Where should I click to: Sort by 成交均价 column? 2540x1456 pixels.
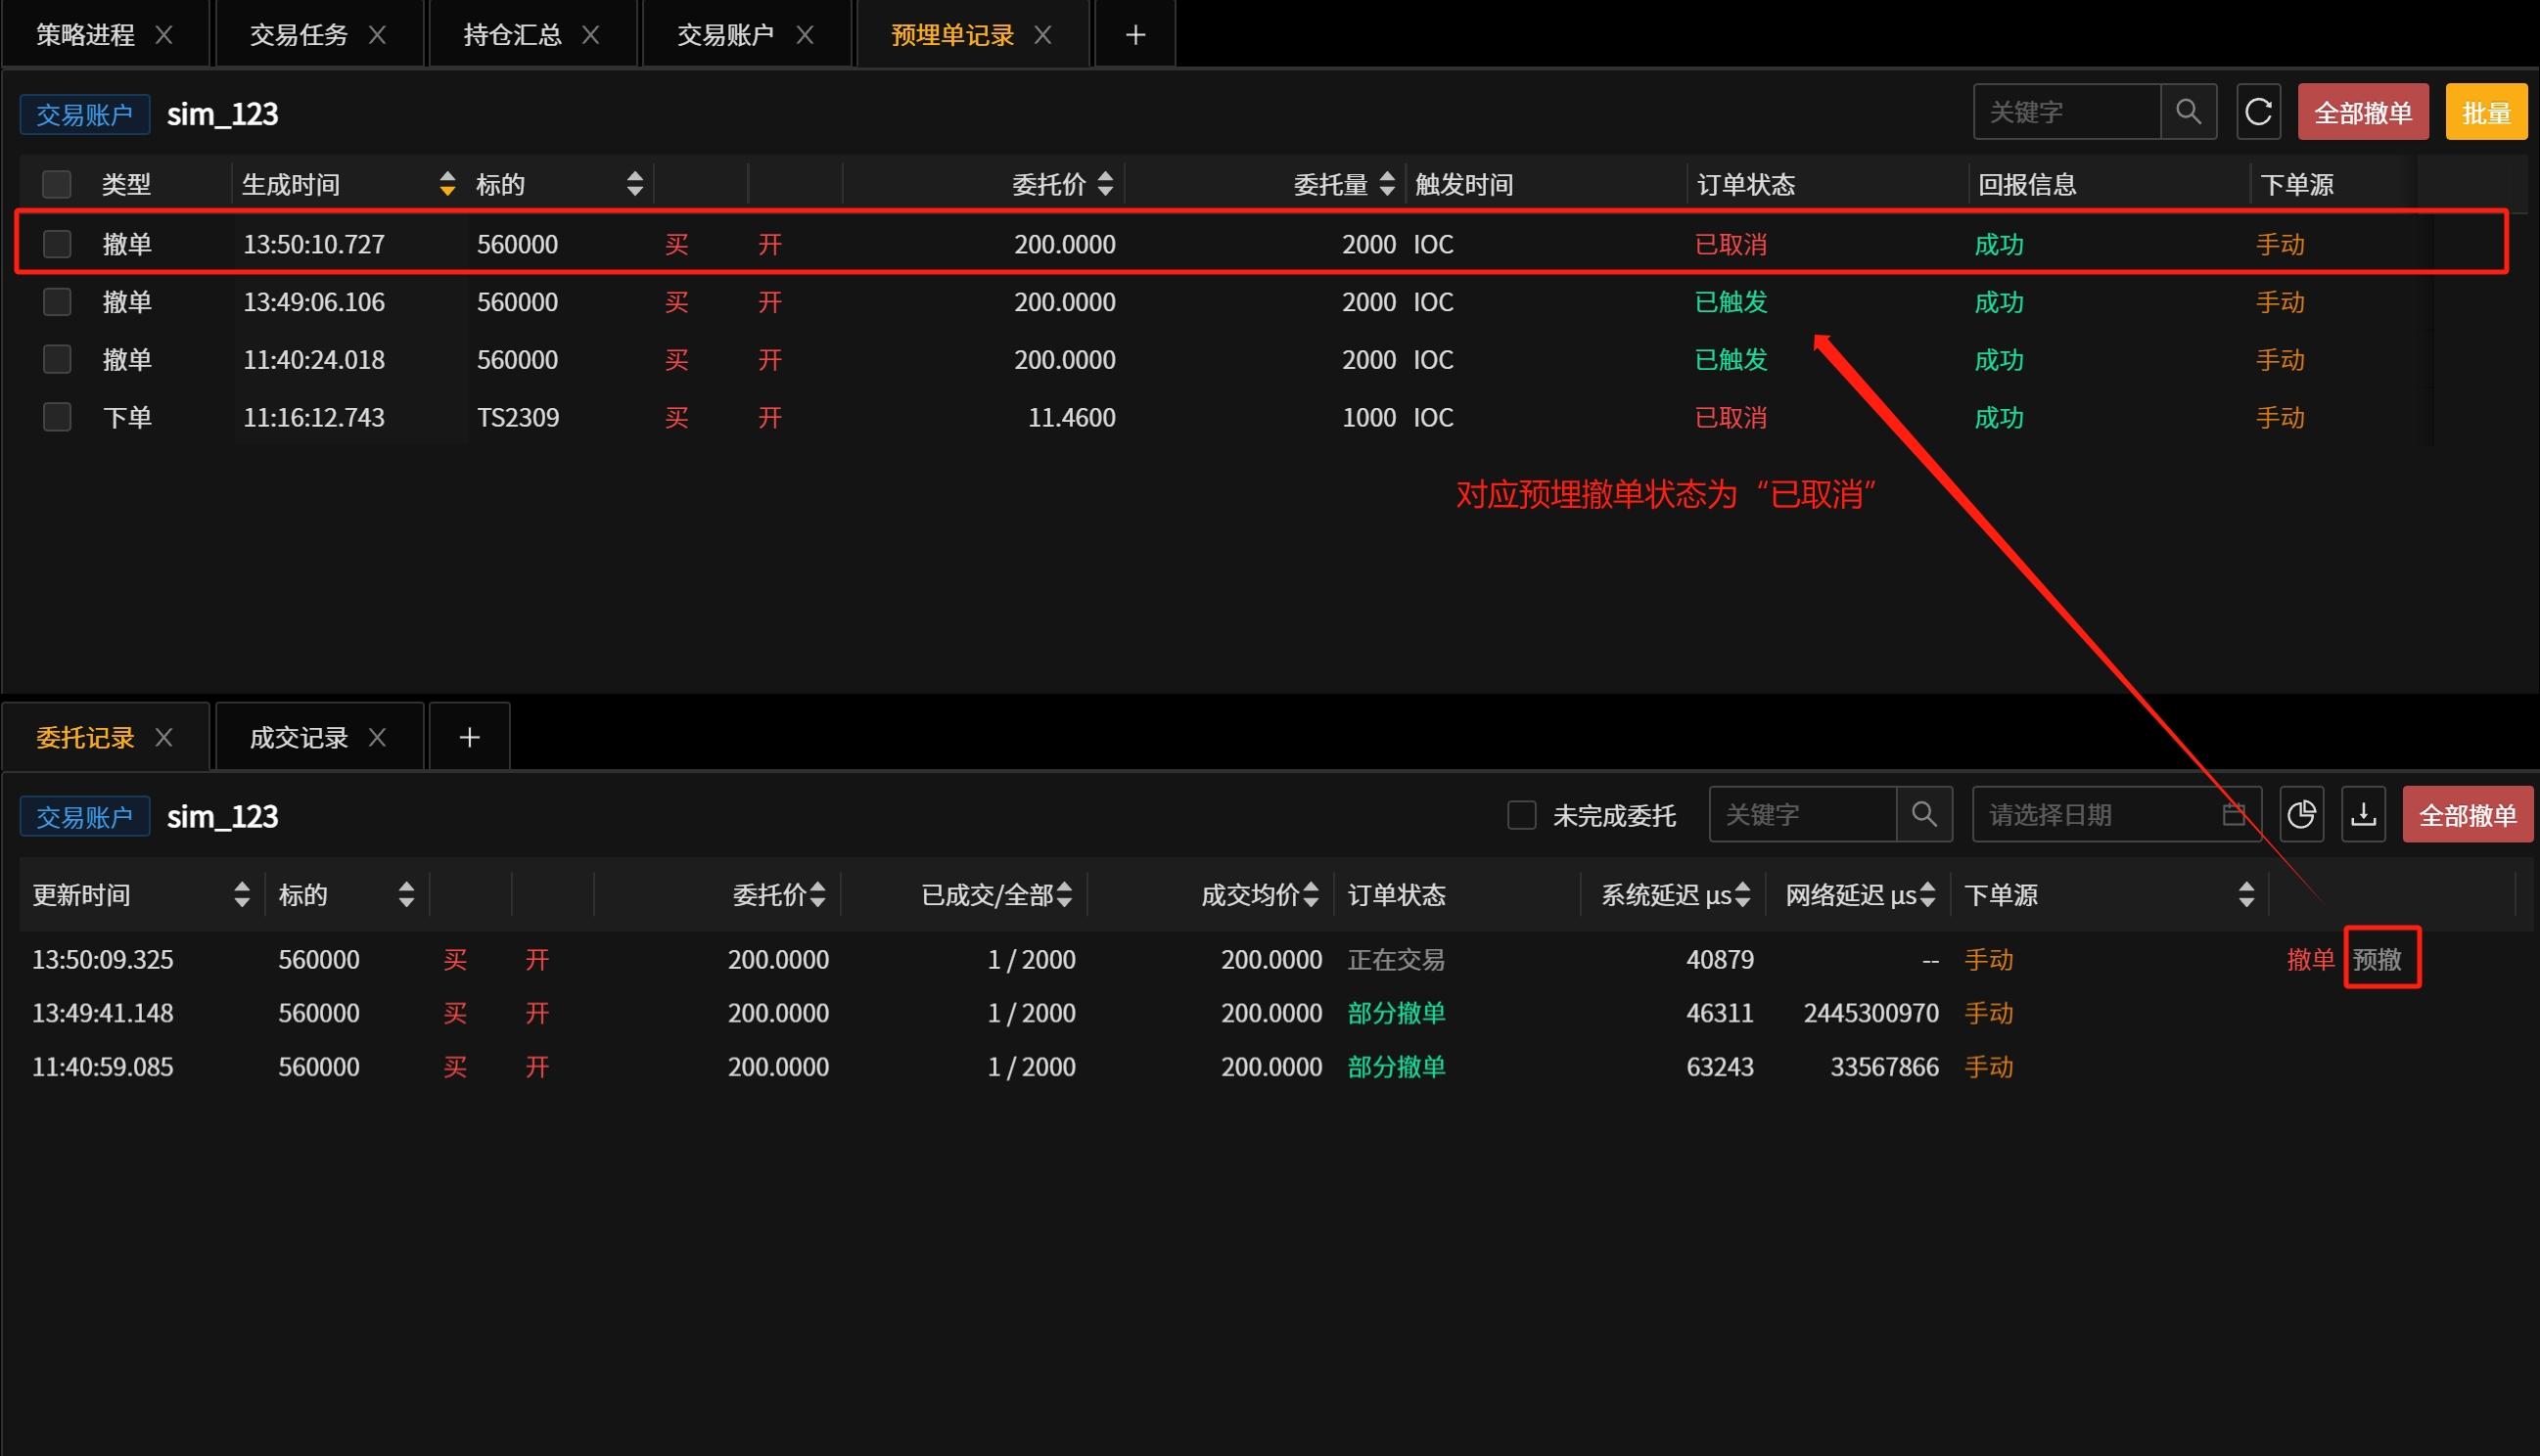(1310, 894)
